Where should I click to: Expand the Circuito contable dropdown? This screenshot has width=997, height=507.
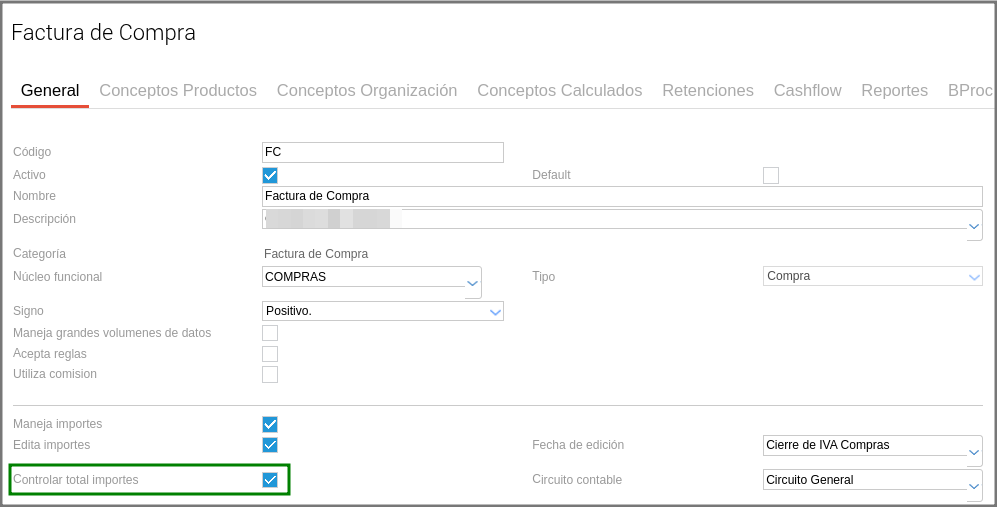(974, 486)
